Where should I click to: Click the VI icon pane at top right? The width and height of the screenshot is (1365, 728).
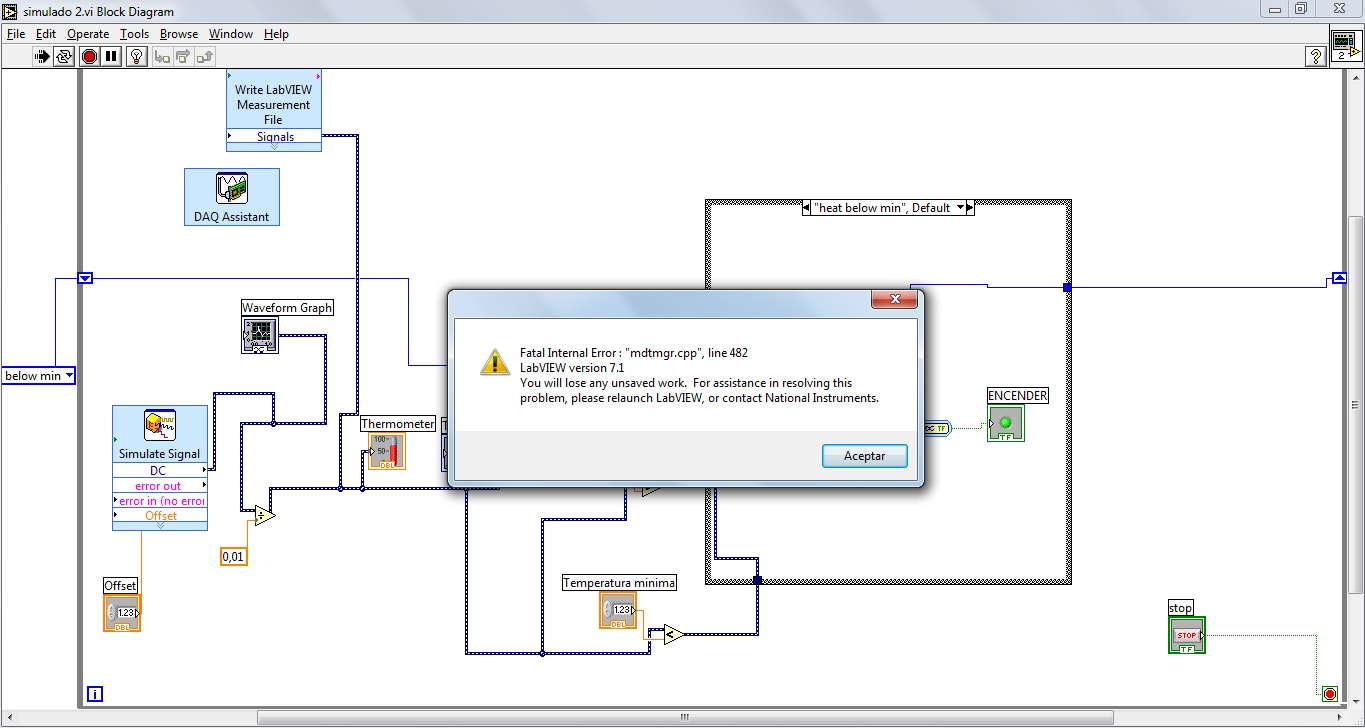tap(1346, 46)
